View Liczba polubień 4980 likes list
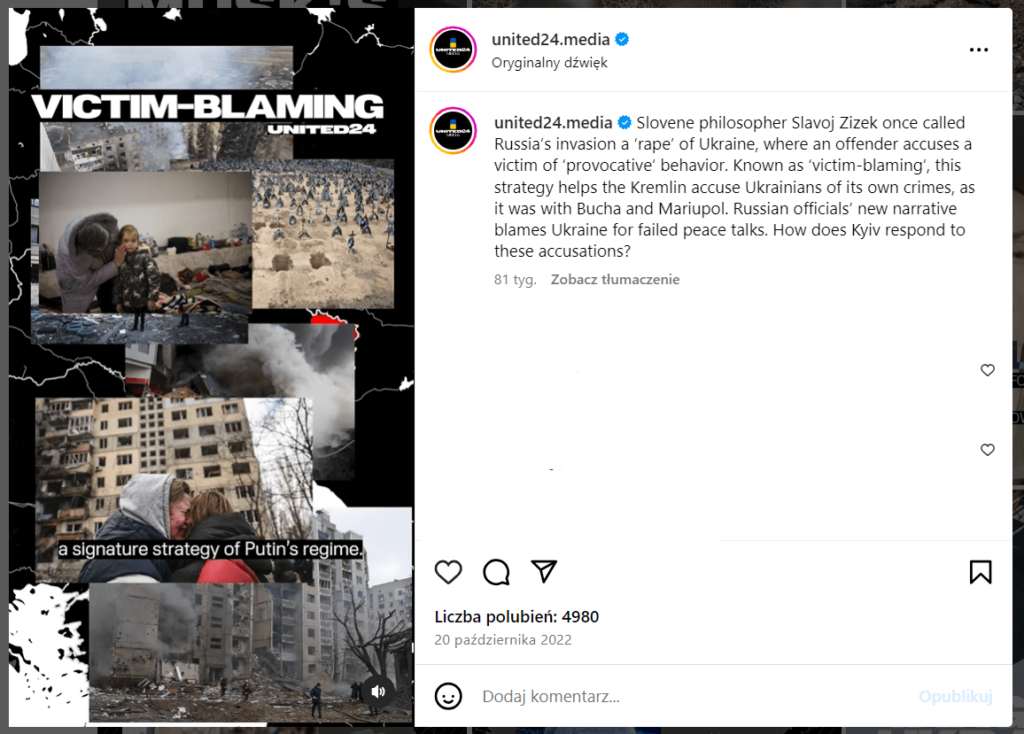This screenshot has width=1024, height=734. (517, 616)
